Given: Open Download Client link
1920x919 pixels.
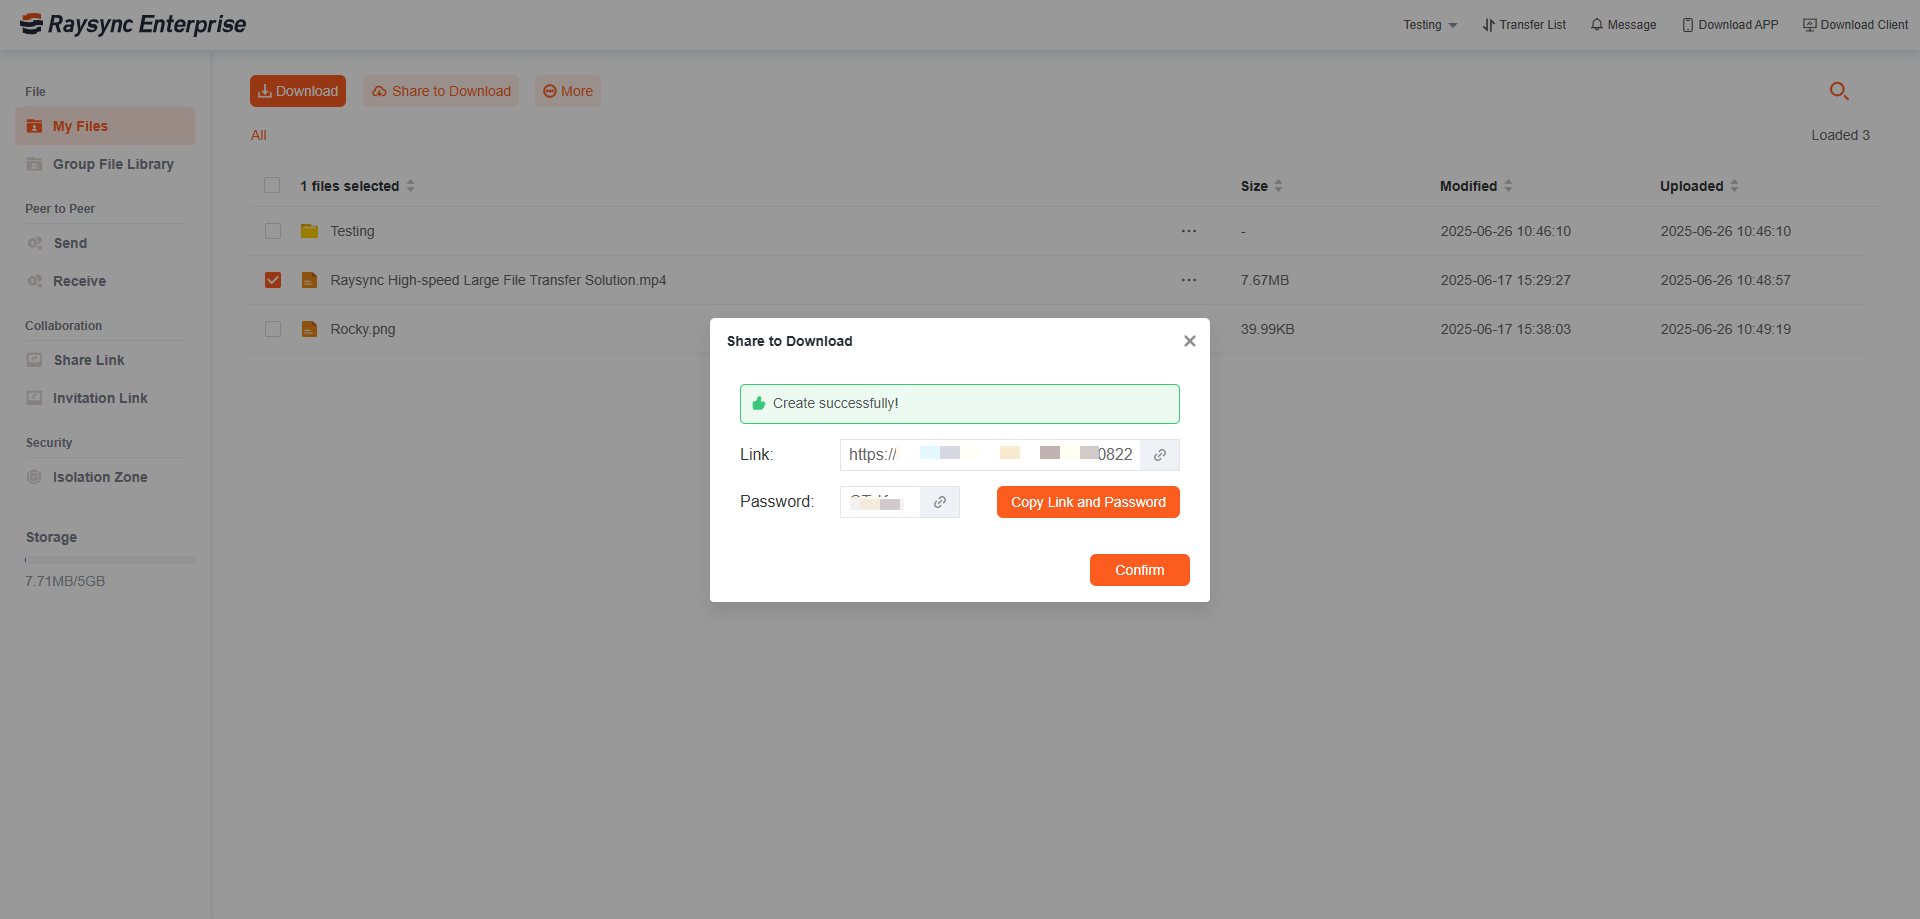Looking at the screenshot, I should click(x=1855, y=25).
